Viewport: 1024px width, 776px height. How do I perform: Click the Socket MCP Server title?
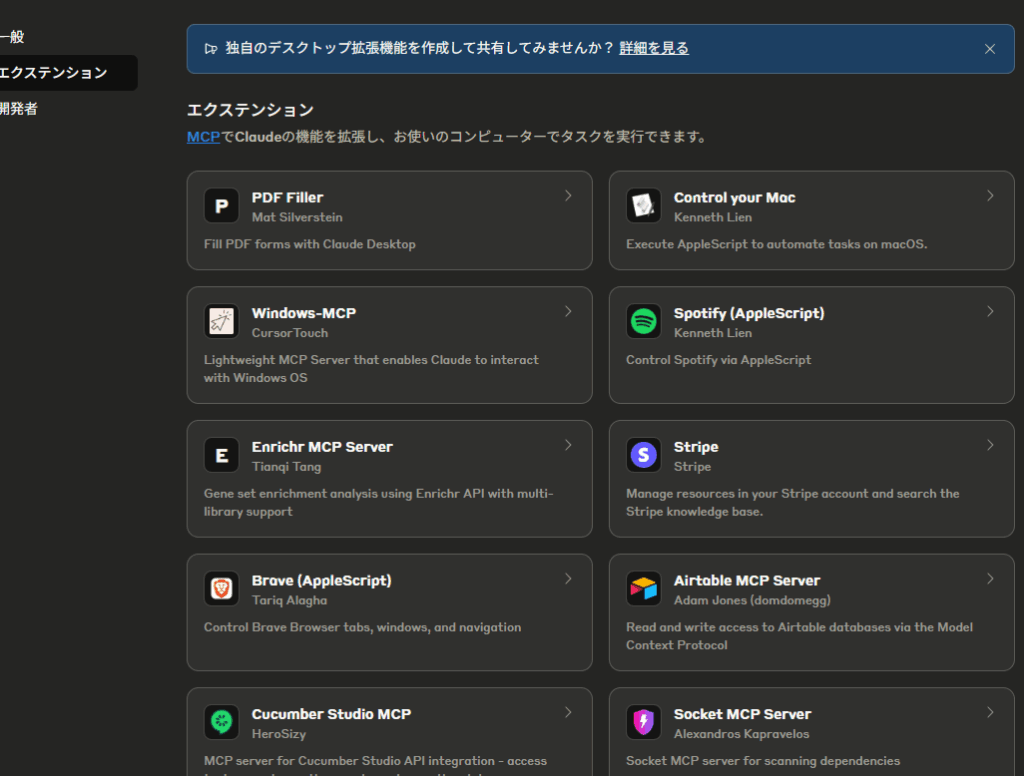742,714
